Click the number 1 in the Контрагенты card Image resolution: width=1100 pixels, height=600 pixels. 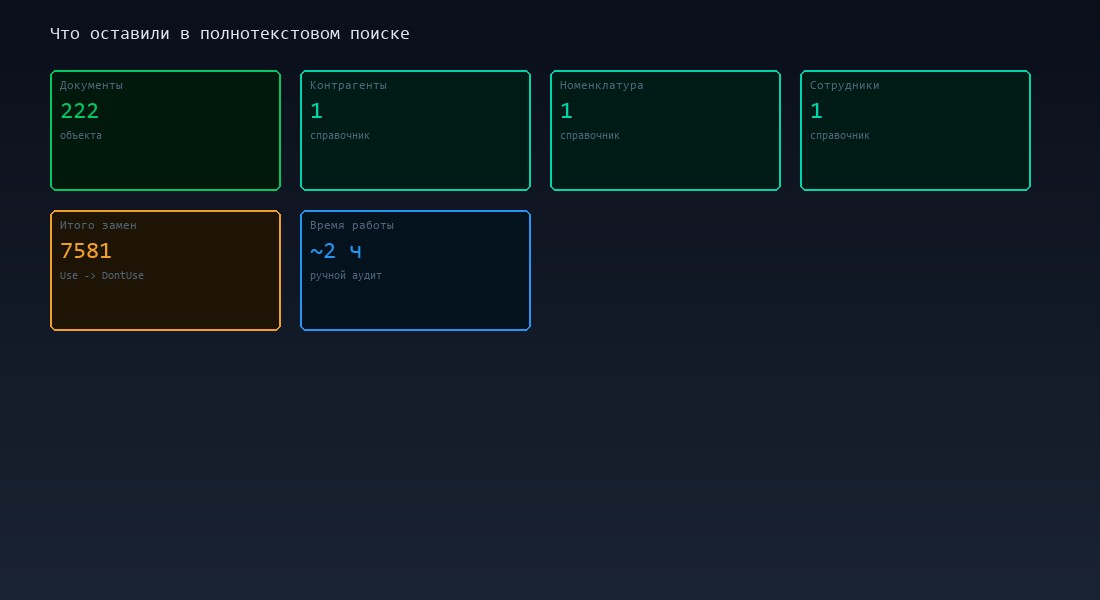316,111
